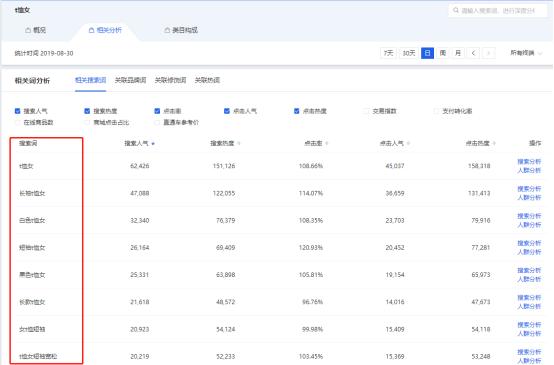This screenshot has height=365, width=554.
Task: Enable the 支付转化率 checkbox
Action: (x=436, y=111)
